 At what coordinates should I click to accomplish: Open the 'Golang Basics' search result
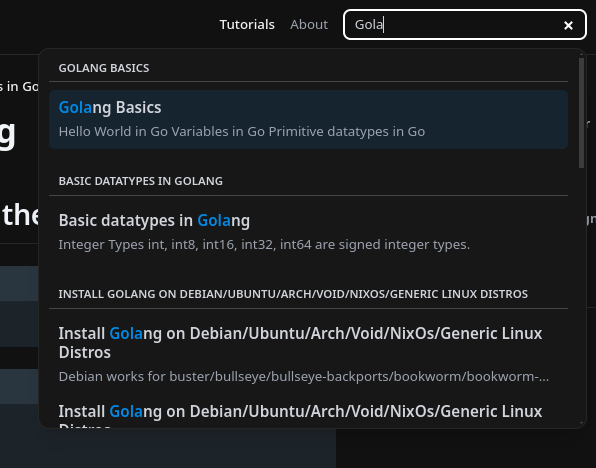(308, 119)
